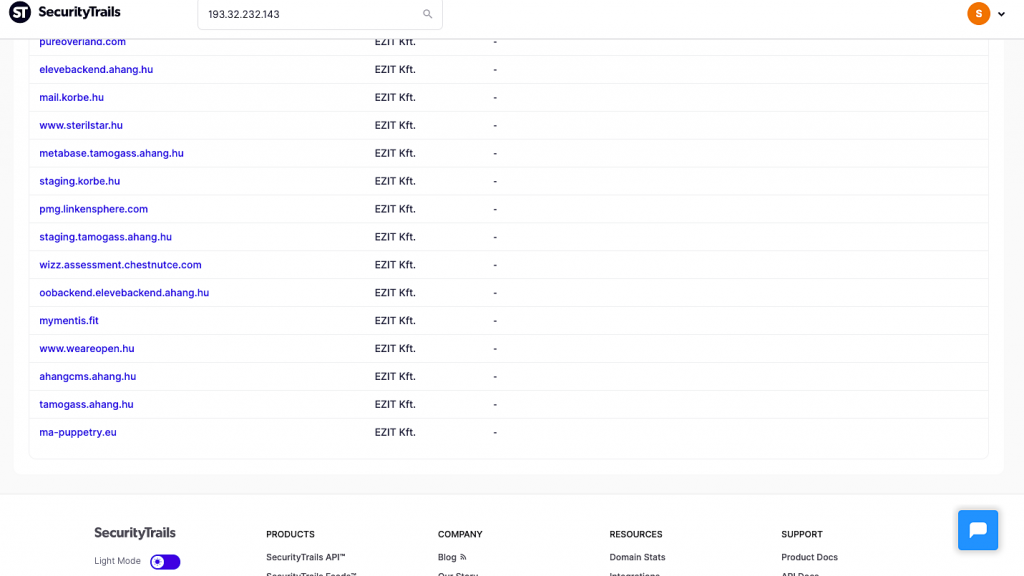The image size is (1024, 576).
Task: Click the RESOURCES footer heading
Action: tap(635, 534)
